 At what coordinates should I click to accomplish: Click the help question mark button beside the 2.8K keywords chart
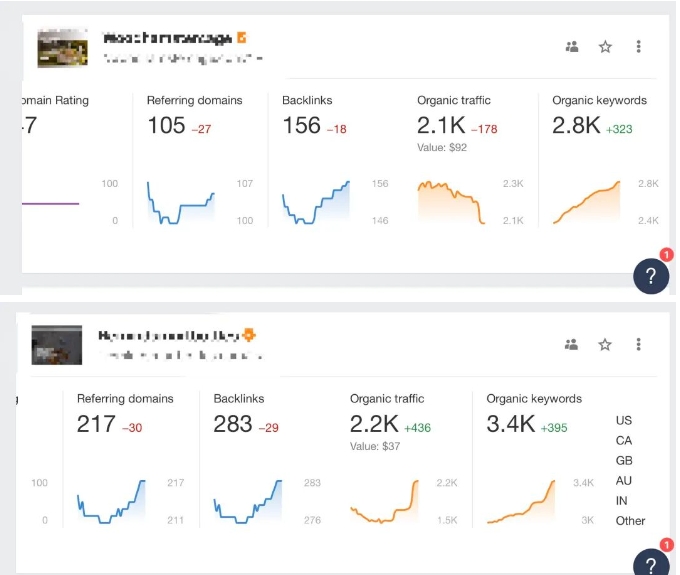[x=651, y=277]
